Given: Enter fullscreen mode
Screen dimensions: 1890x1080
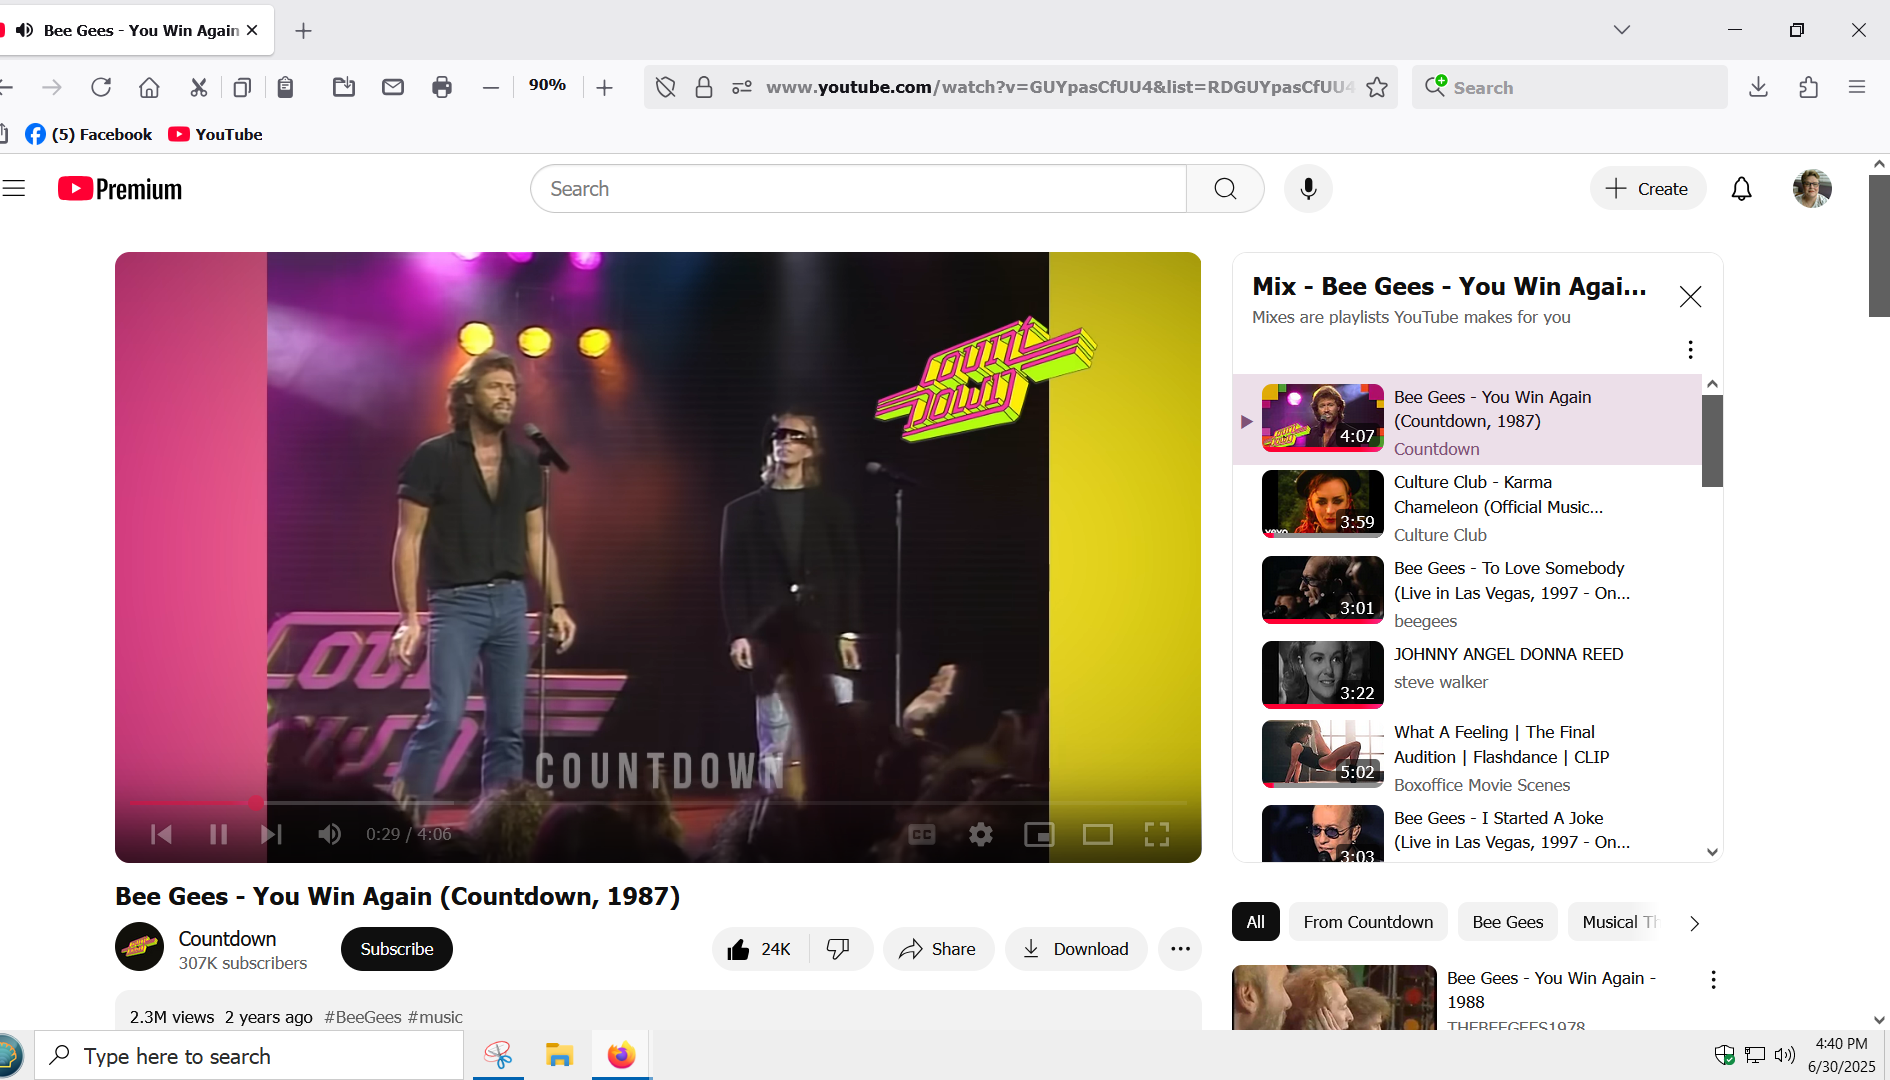Looking at the screenshot, I should click(x=1157, y=834).
